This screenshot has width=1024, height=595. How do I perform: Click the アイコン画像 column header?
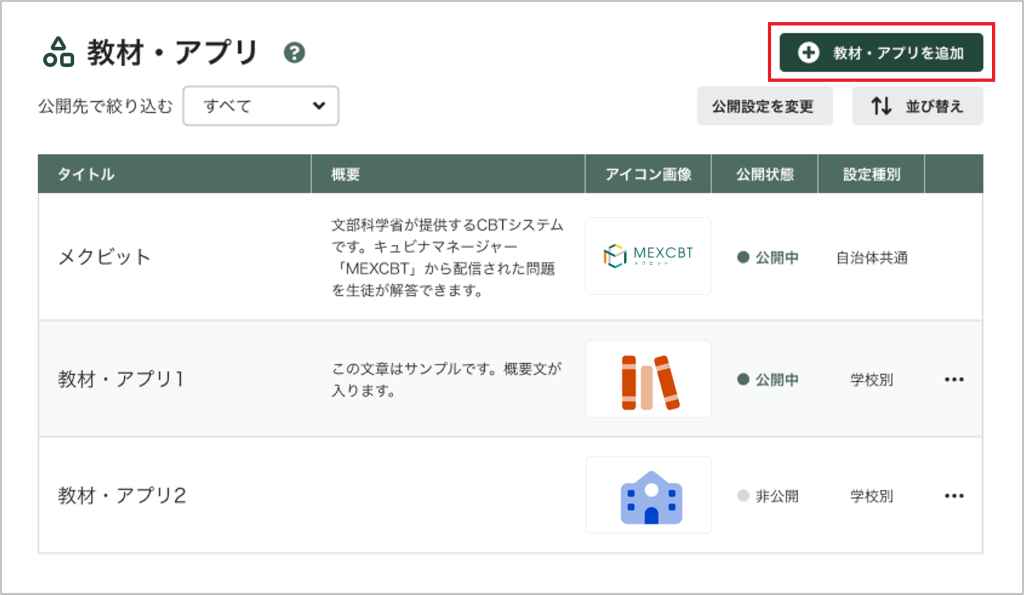(648, 174)
